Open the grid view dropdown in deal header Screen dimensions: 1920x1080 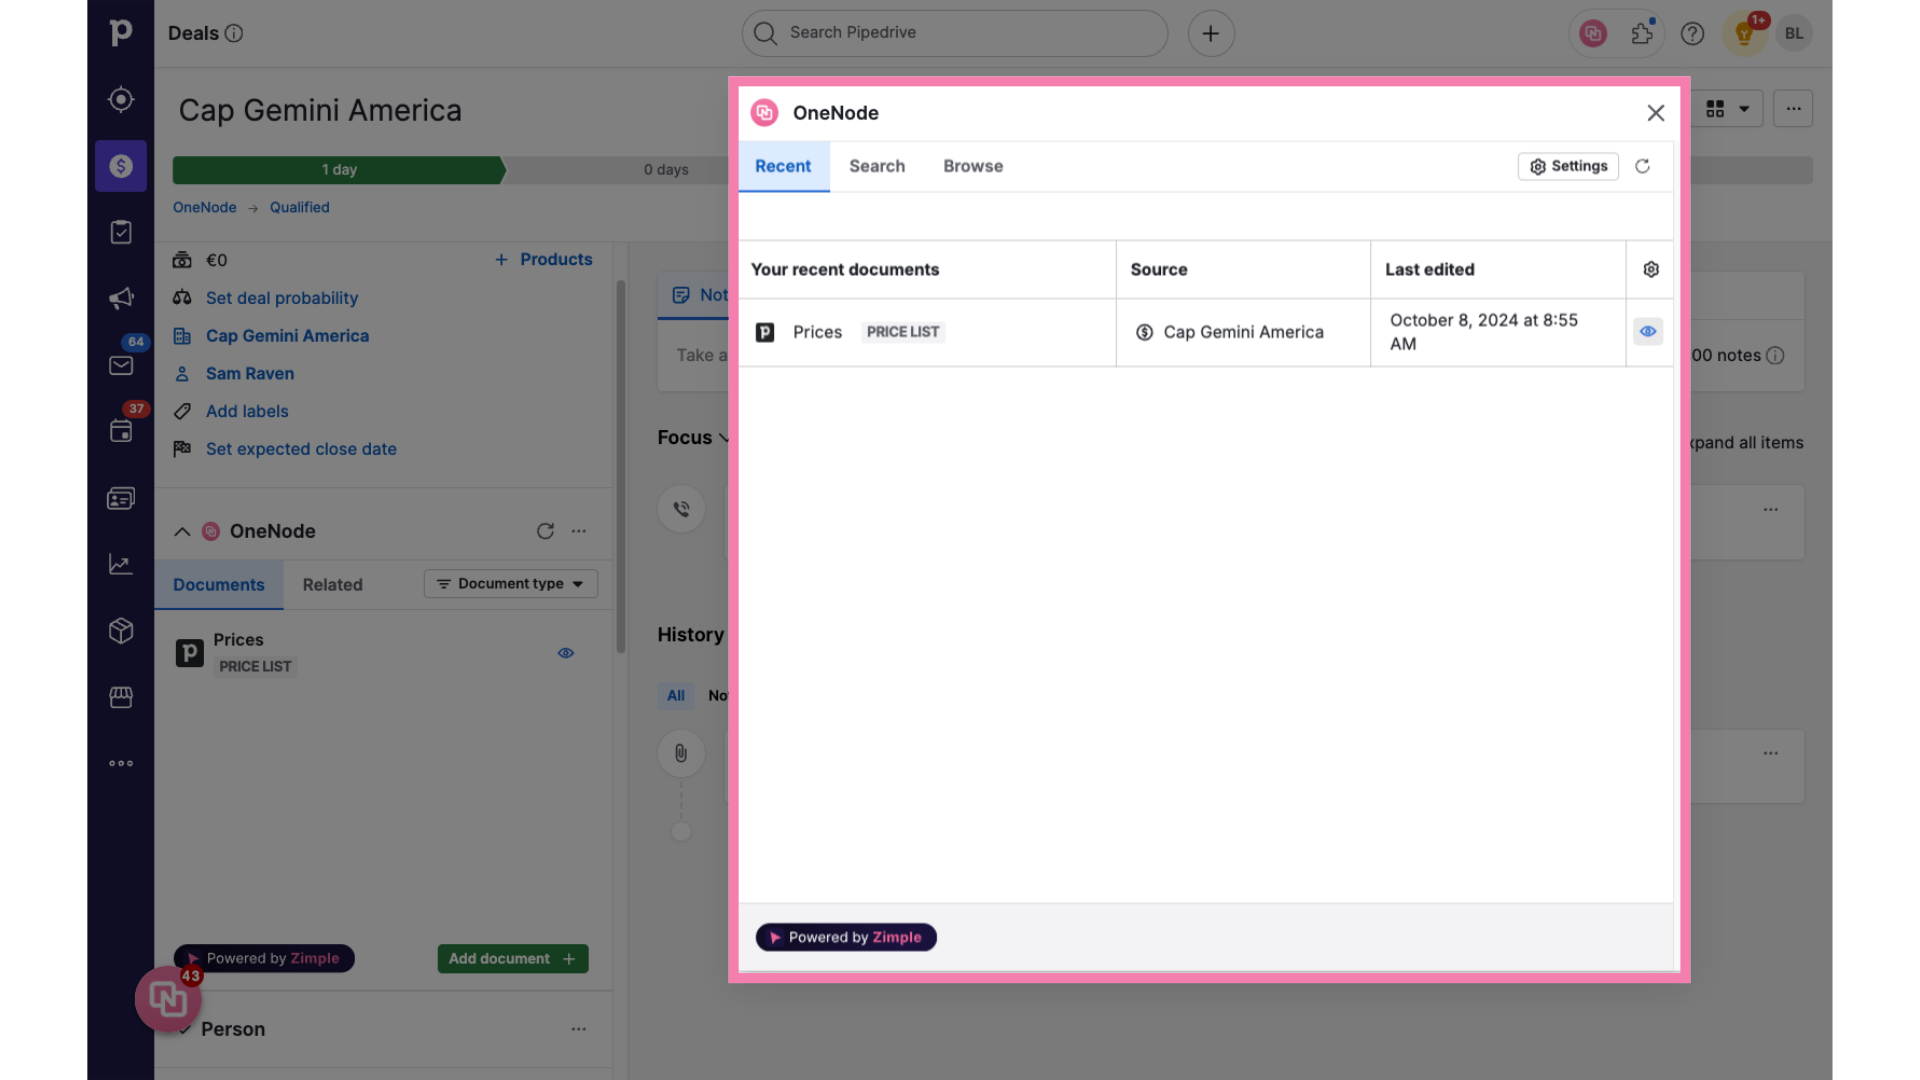[1728, 108]
